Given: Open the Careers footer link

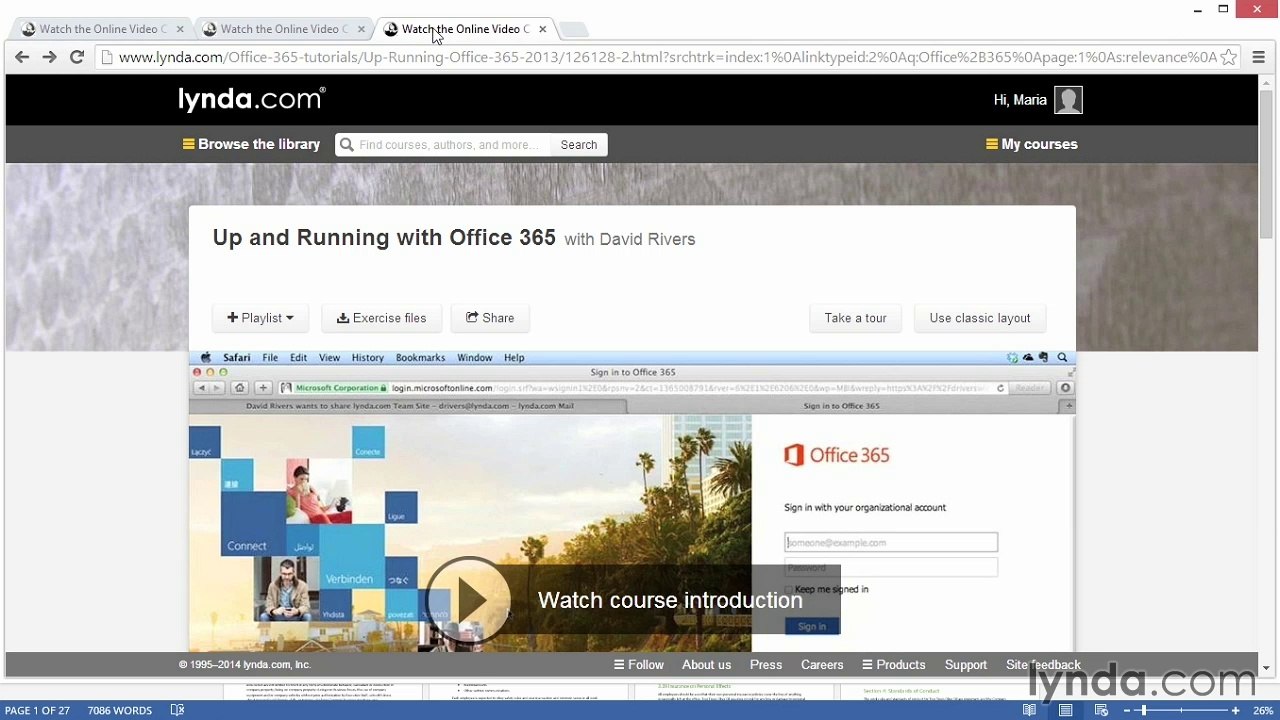Looking at the screenshot, I should (822, 665).
